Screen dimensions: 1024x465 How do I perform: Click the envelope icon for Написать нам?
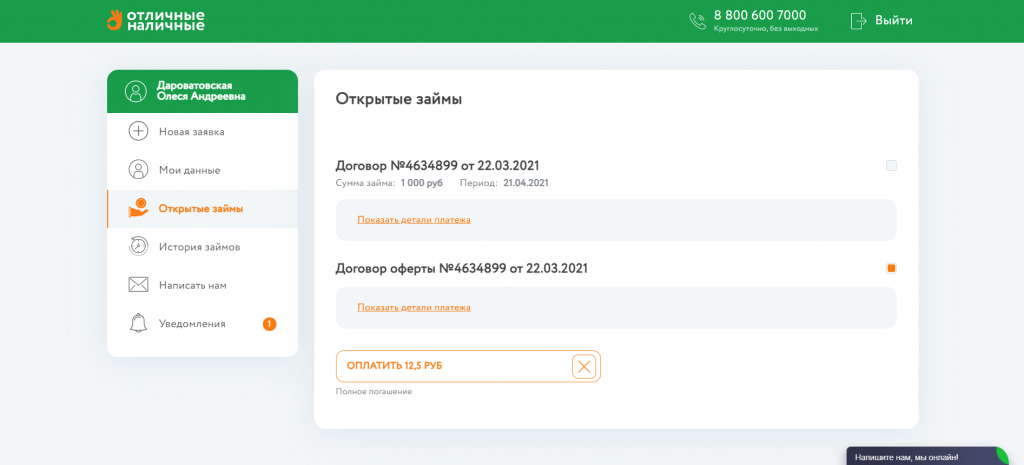click(138, 285)
